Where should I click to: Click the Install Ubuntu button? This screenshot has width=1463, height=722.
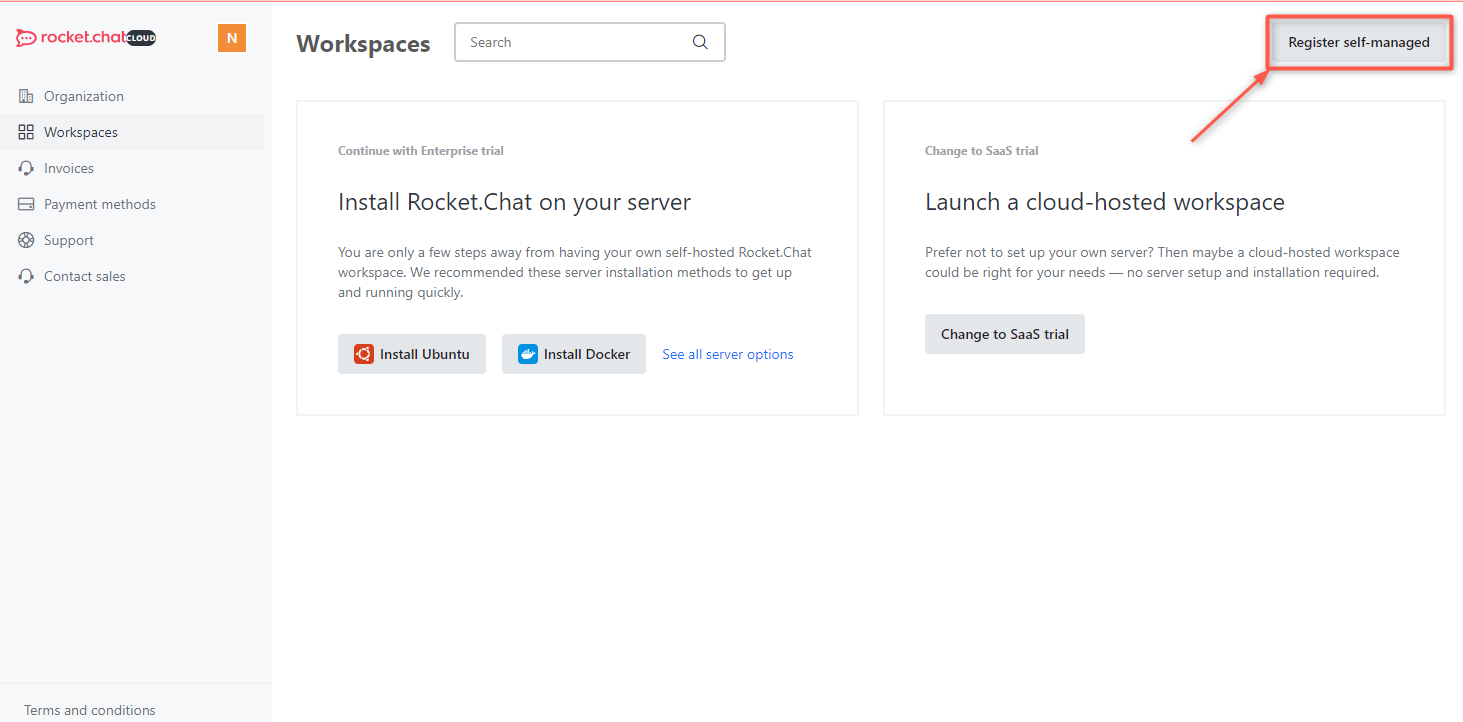[x=412, y=354]
